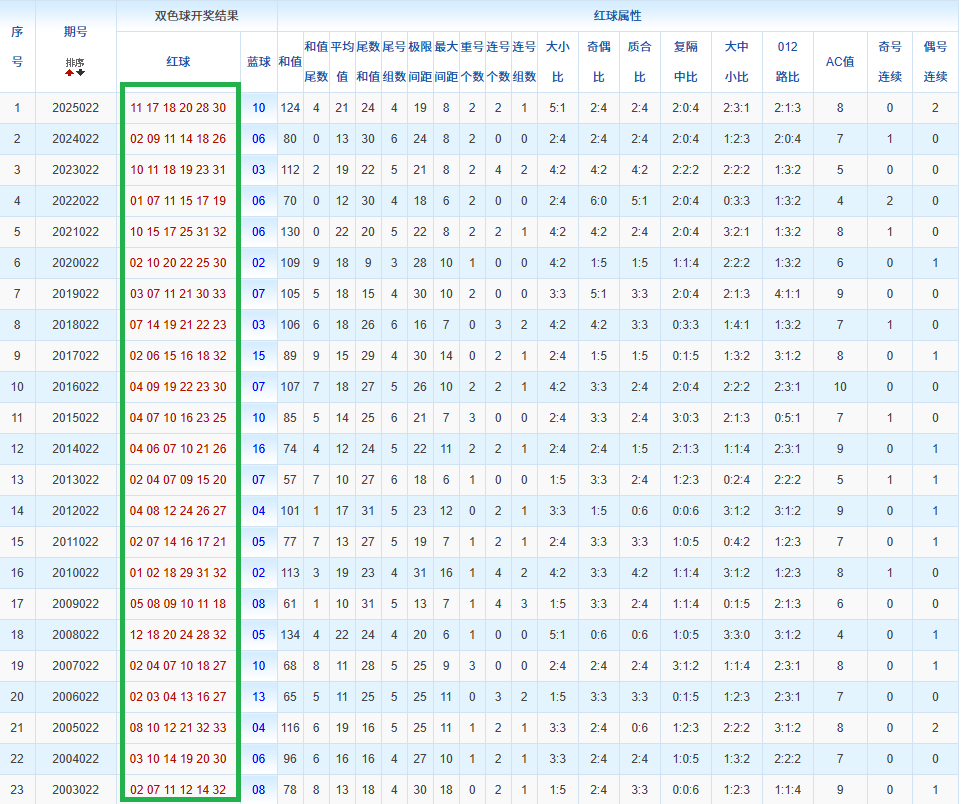The width and height of the screenshot is (962, 804).
Task: Click red balls of issue 2008022
Action: click(x=178, y=635)
